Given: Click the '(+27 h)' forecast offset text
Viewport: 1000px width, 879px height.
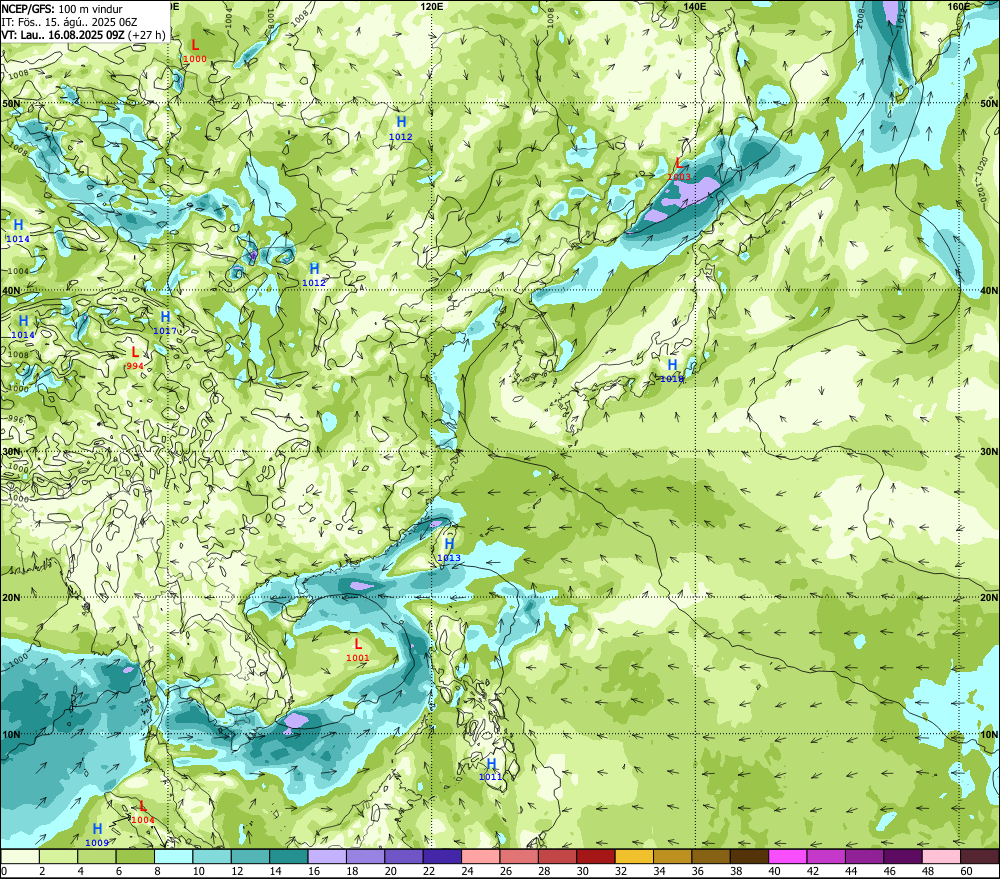Looking at the screenshot, I should [x=146, y=34].
